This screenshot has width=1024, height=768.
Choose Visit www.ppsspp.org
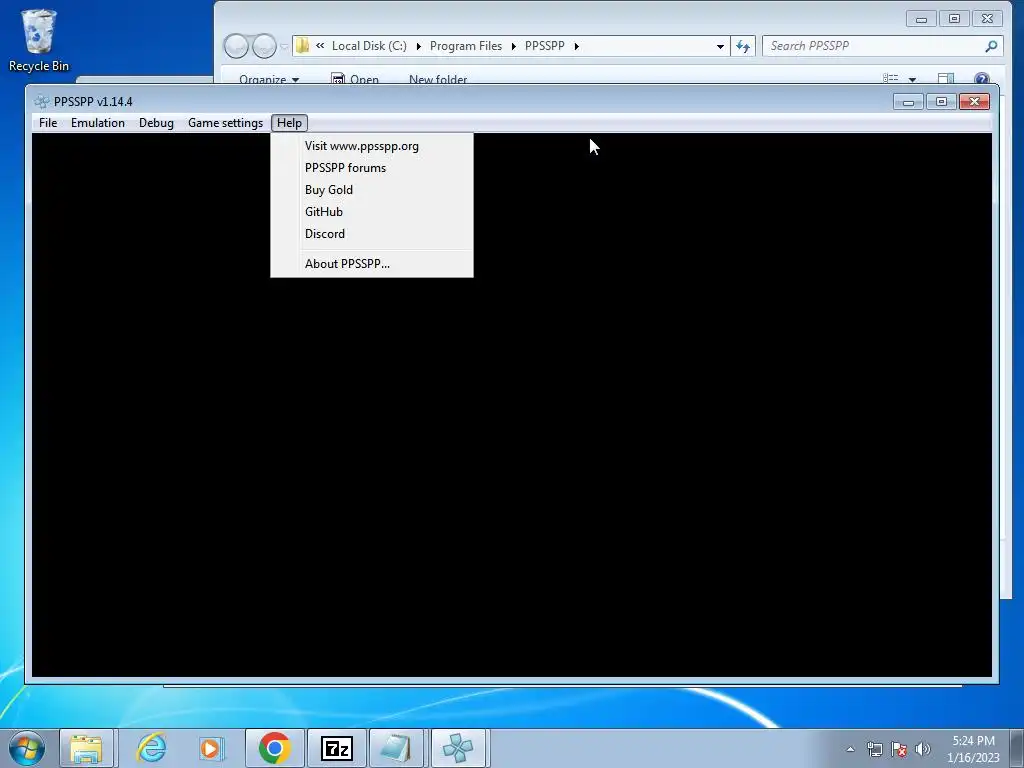pos(372,146)
